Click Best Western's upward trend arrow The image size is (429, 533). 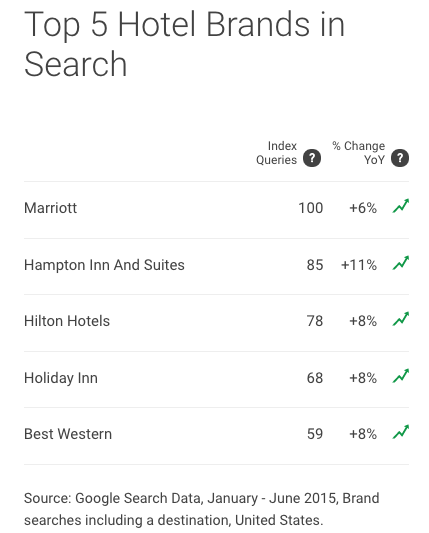pos(401,432)
